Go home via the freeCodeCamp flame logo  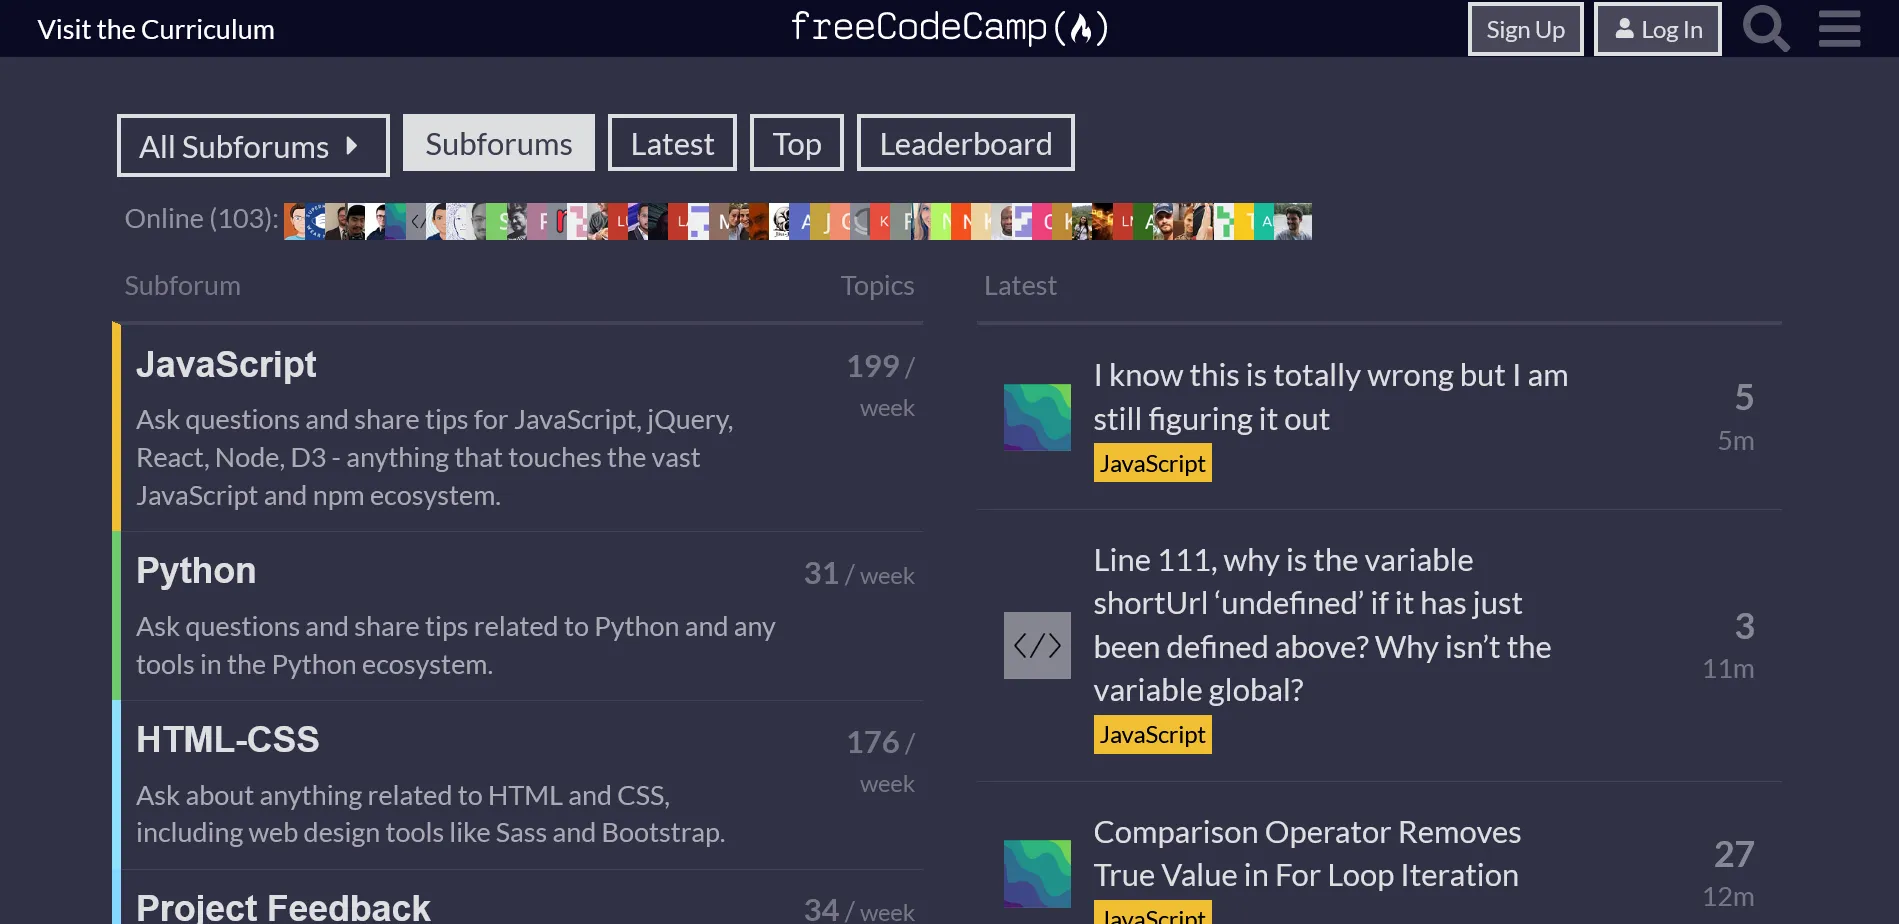point(949,28)
